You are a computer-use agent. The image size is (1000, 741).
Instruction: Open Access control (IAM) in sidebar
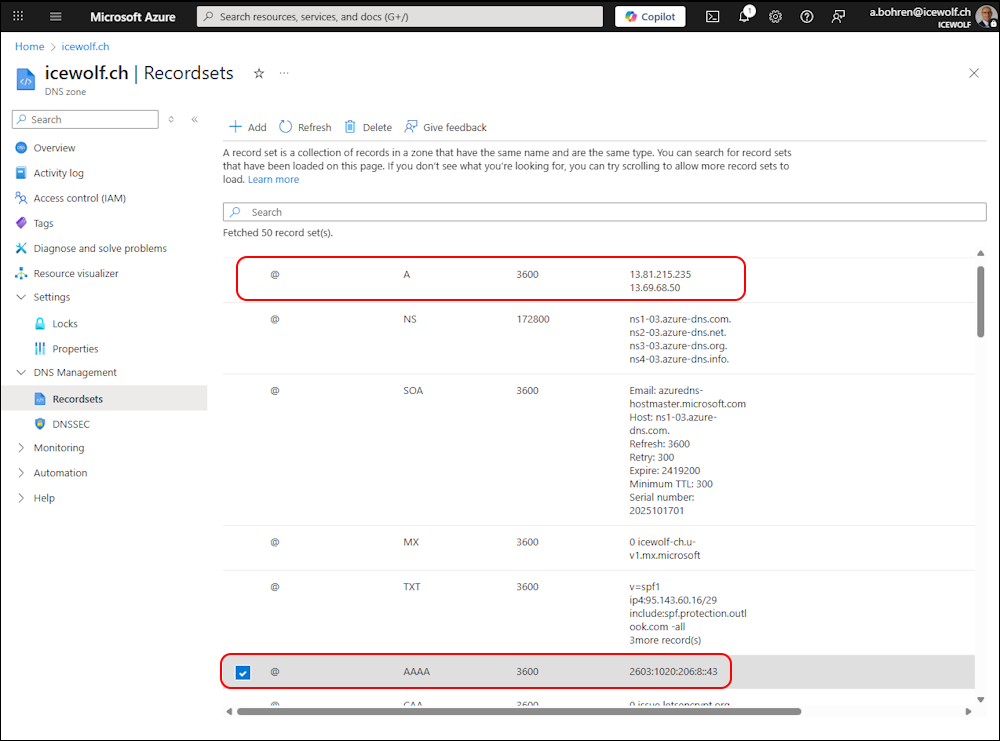(x=79, y=198)
